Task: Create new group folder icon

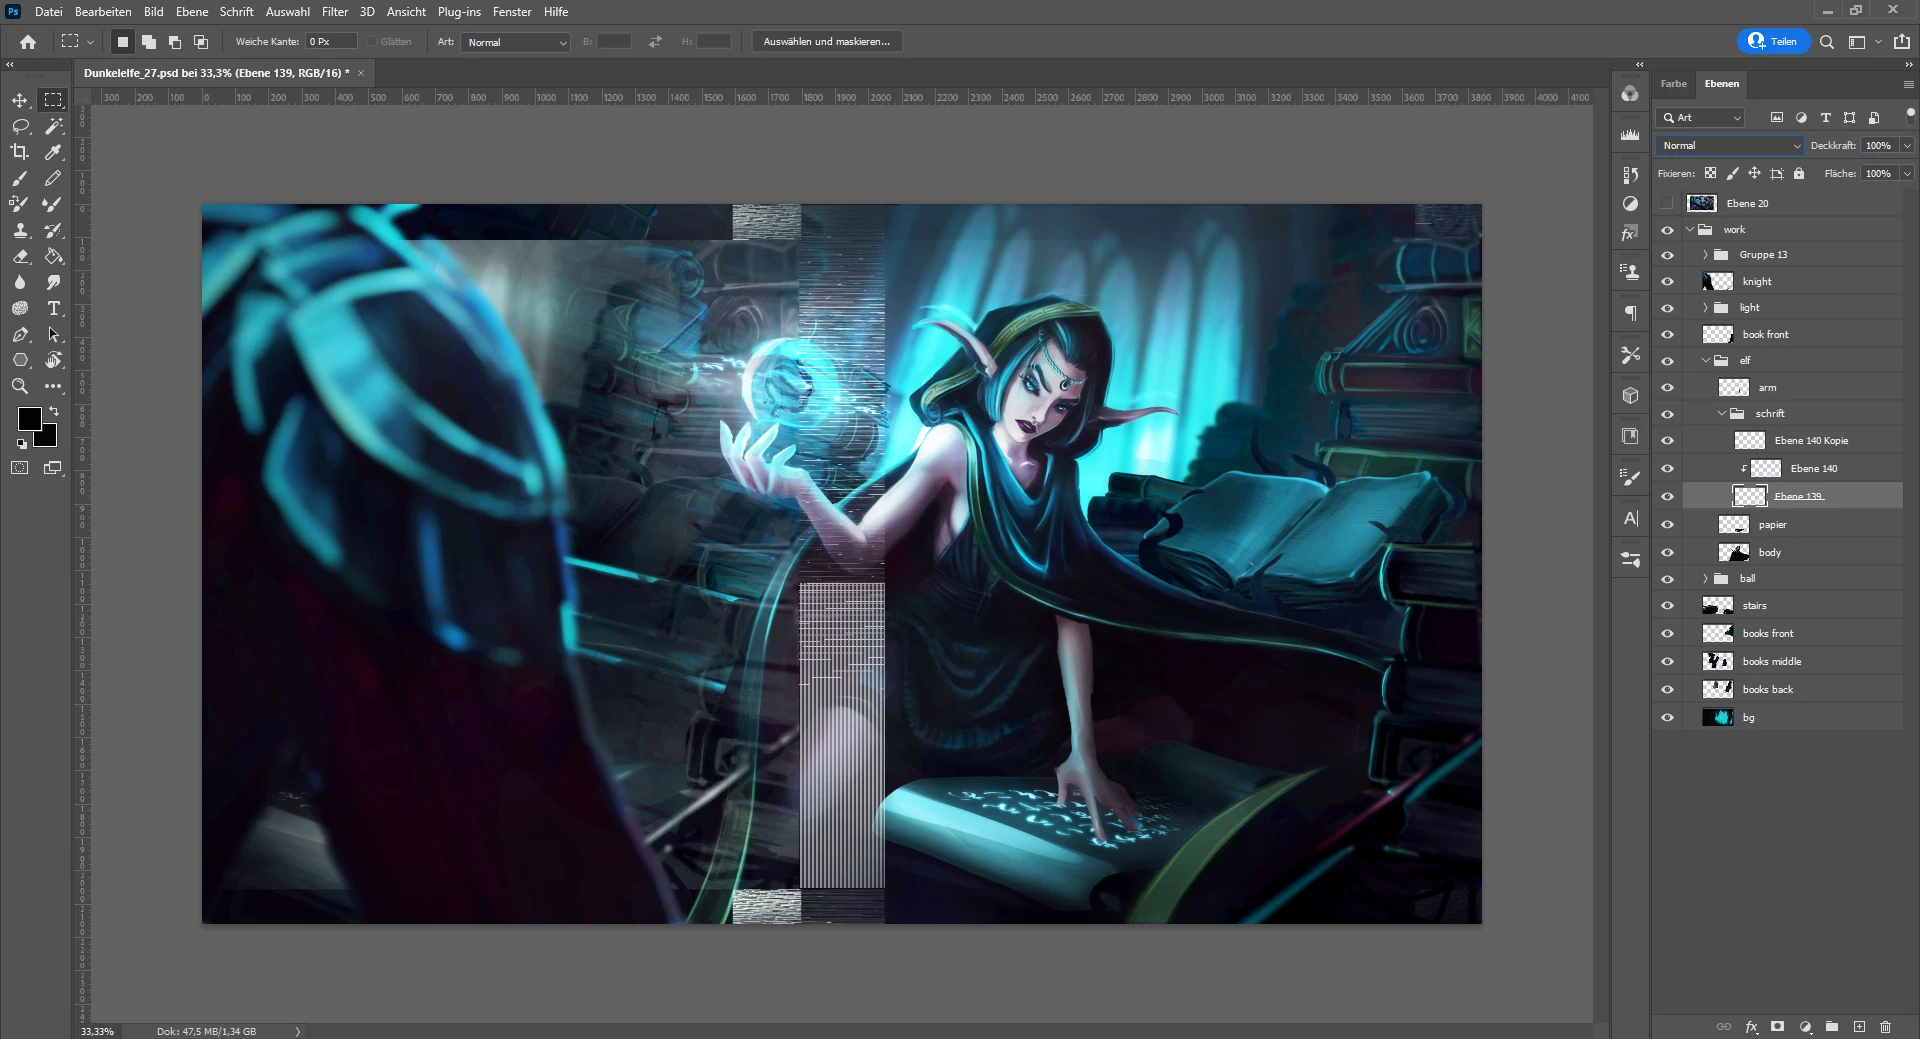Action: click(x=1832, y=1027)
